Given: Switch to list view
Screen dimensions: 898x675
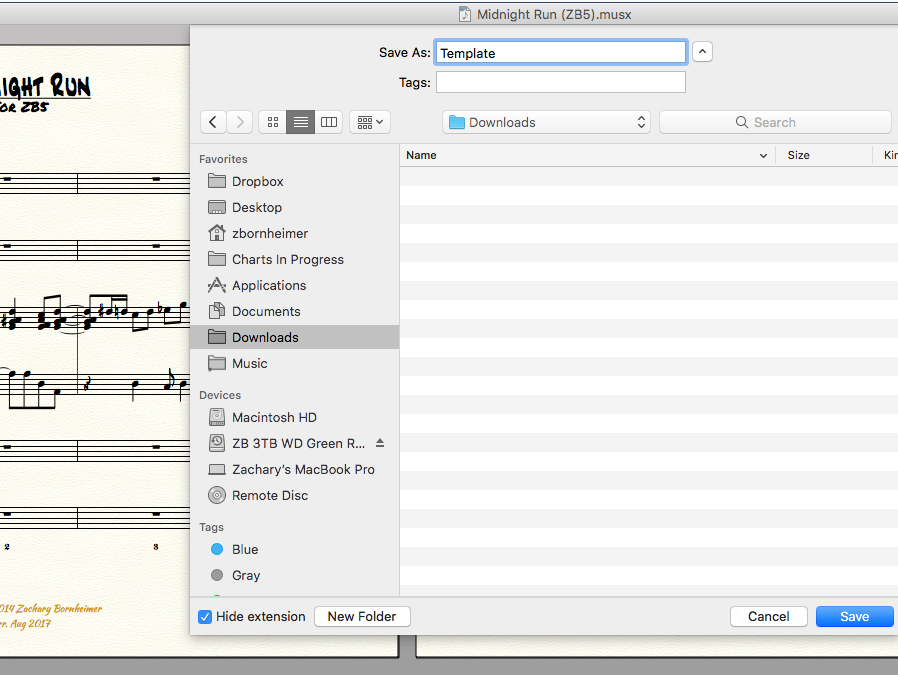Looking at the screenshot, I should coord(300,122).
